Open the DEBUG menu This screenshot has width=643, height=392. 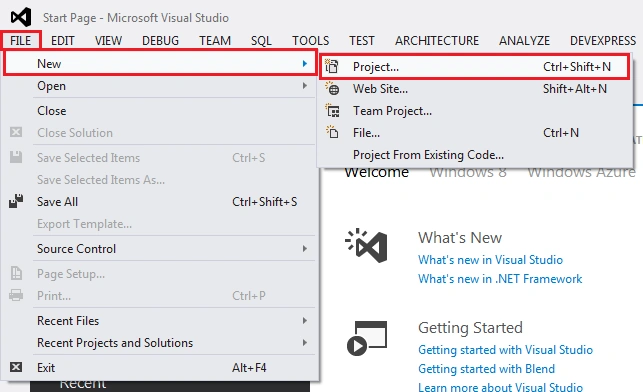point(160,41)
